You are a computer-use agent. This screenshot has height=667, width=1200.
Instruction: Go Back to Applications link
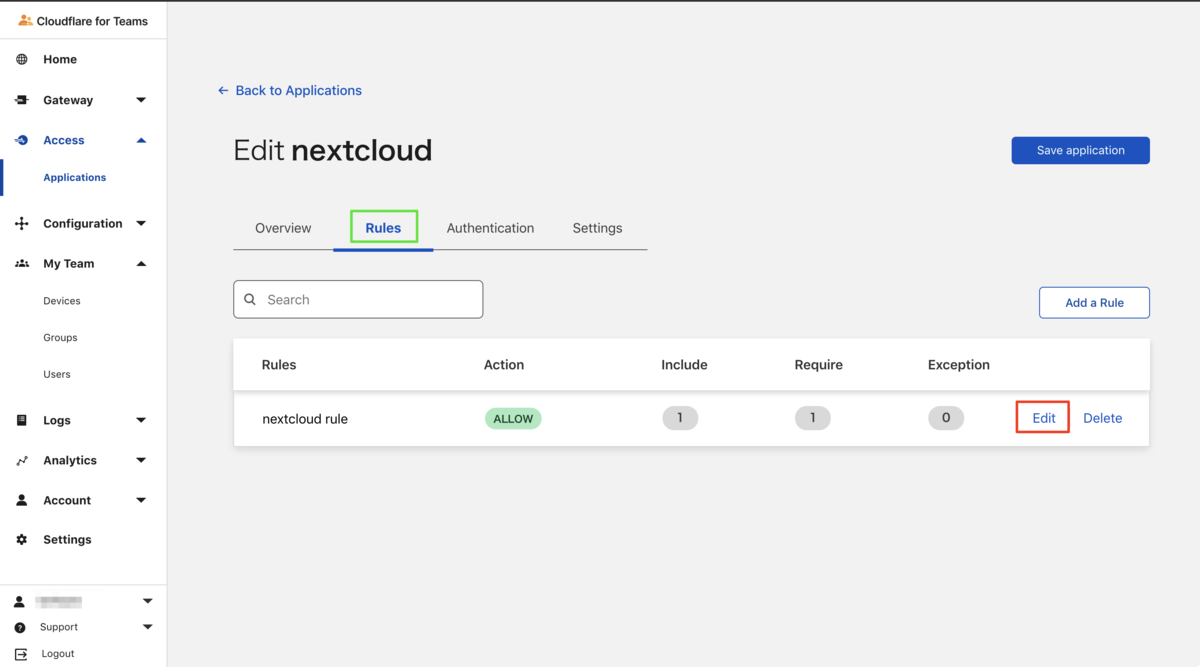(x=299, y=90)
